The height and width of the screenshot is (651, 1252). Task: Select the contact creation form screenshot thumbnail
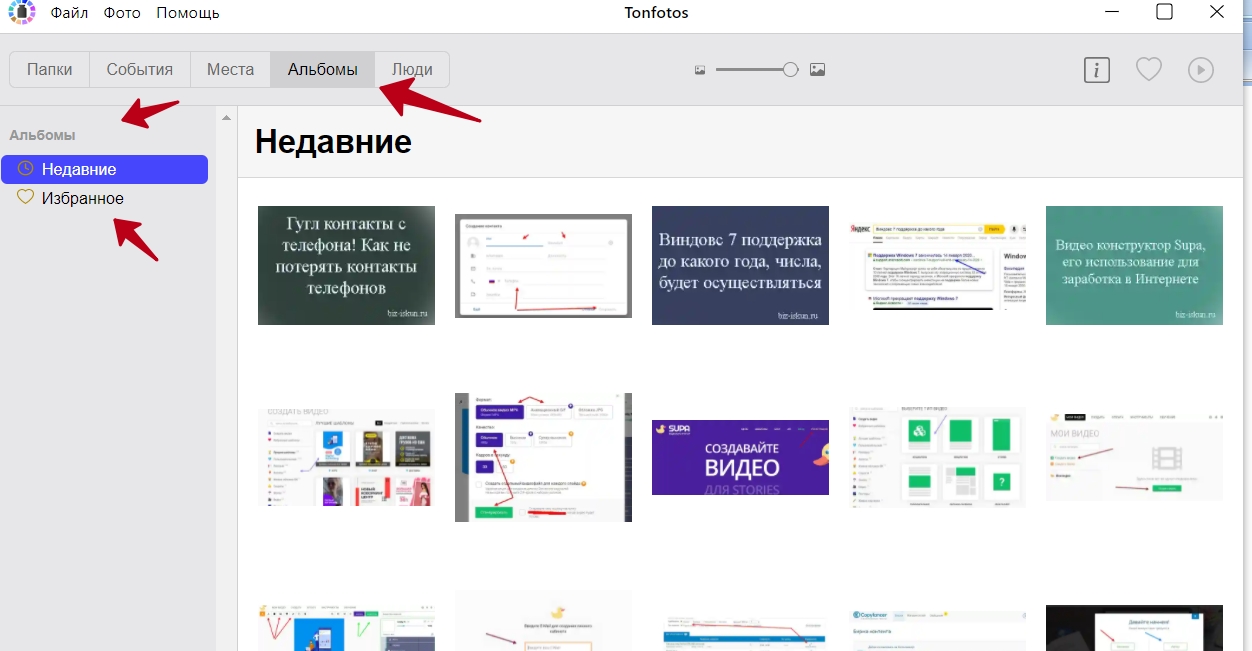(x=543, y=266)
